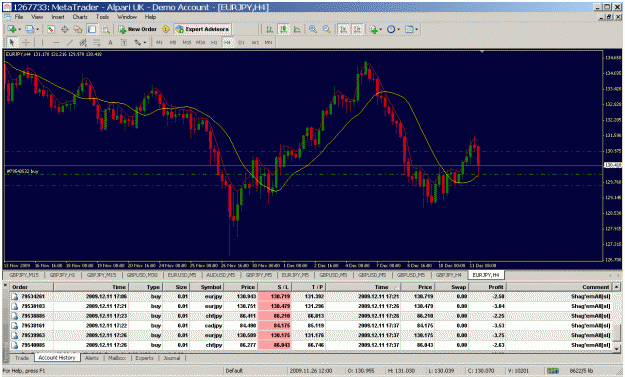Toggle the Terminal window icon
625x377 pixels.
pyautogui.click(x=92, y=29)
